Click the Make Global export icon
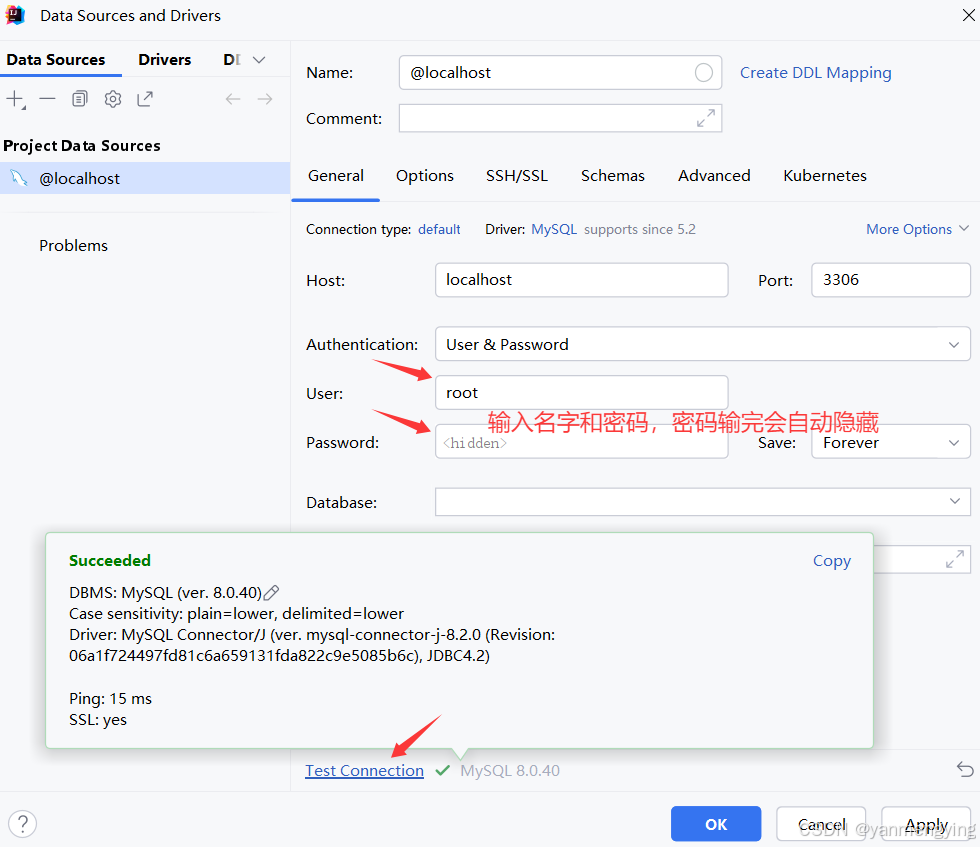Screen dimensions: 980x847 [145, 99]
